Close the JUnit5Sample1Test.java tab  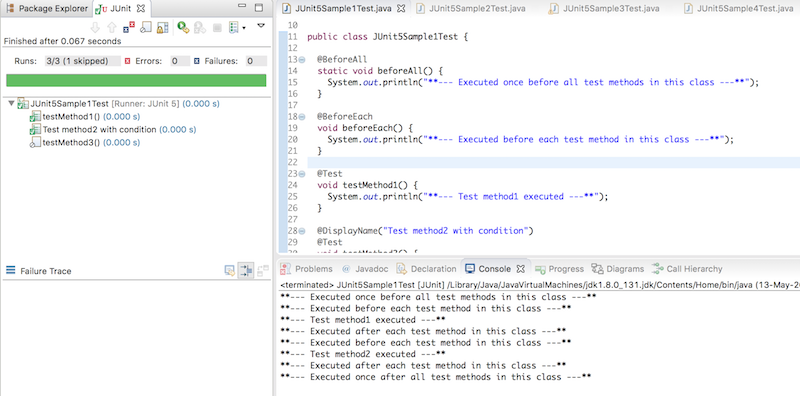coord(401,9)
